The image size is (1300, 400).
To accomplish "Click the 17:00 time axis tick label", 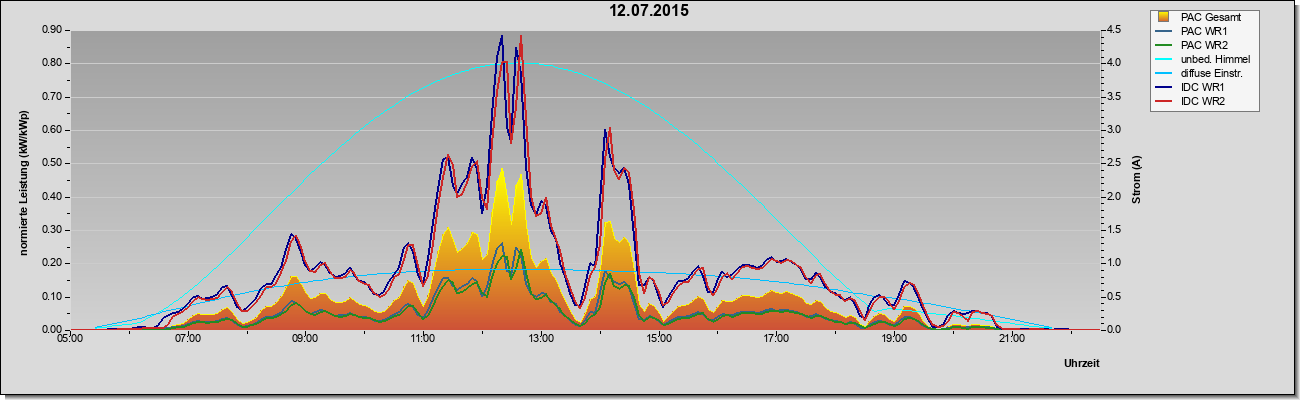I will (776, 340).
